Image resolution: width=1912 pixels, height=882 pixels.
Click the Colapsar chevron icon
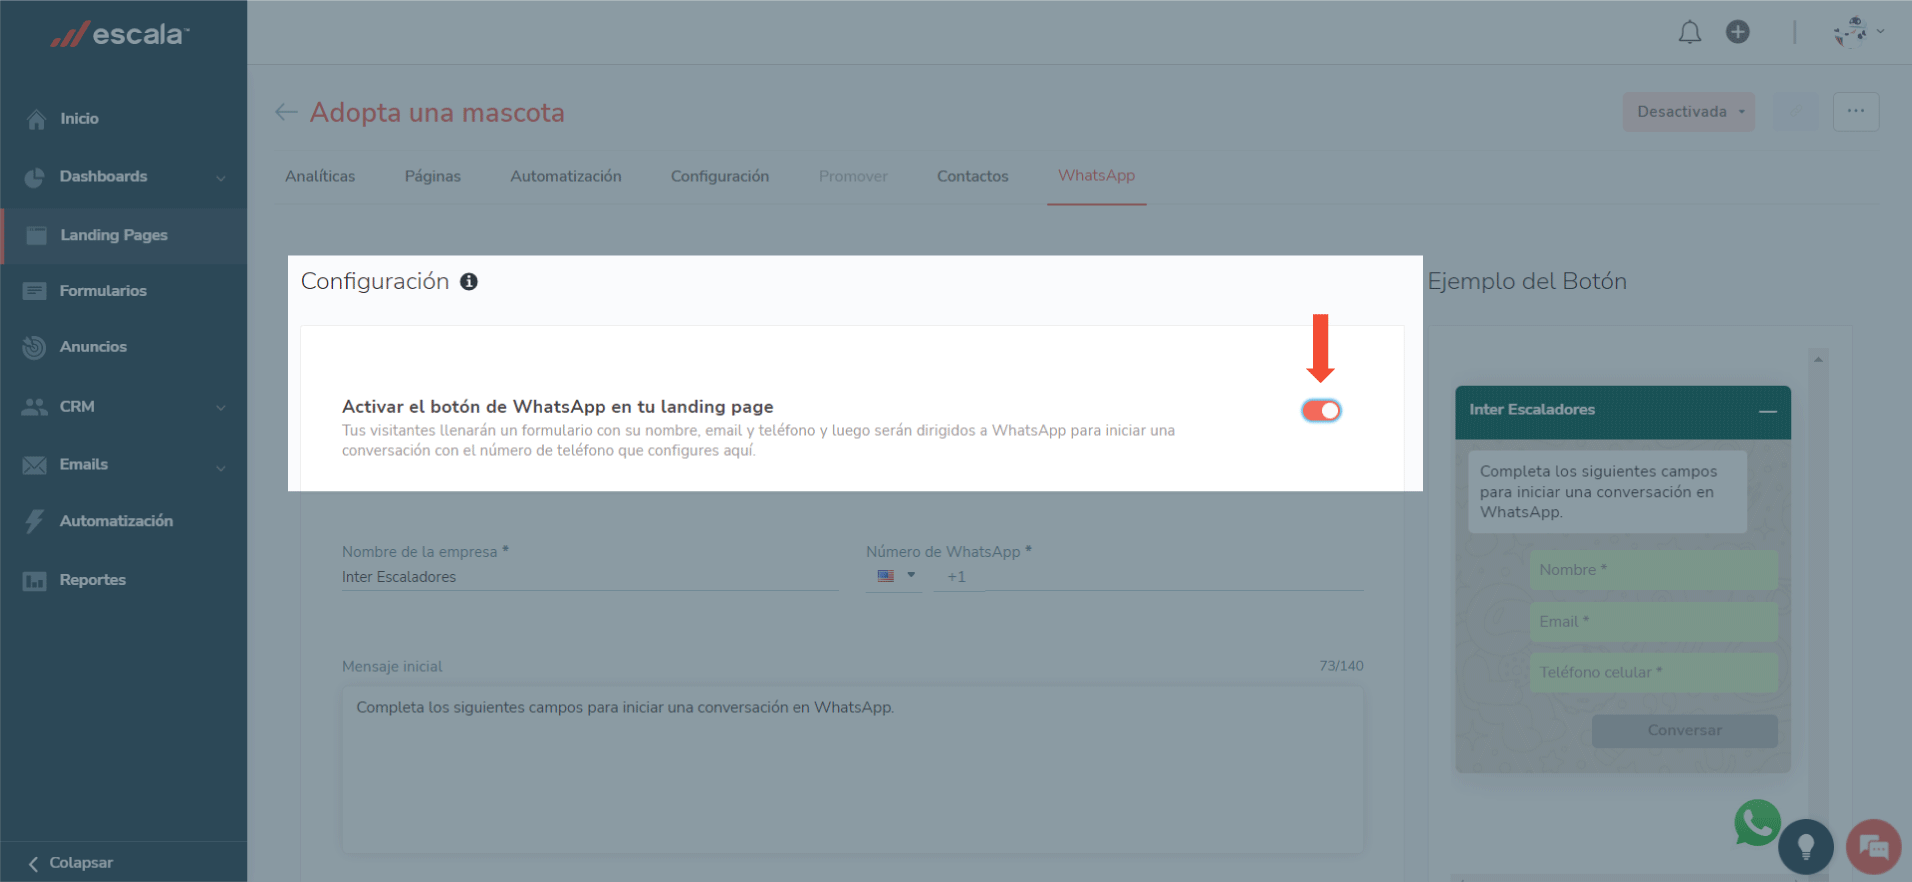33,864
